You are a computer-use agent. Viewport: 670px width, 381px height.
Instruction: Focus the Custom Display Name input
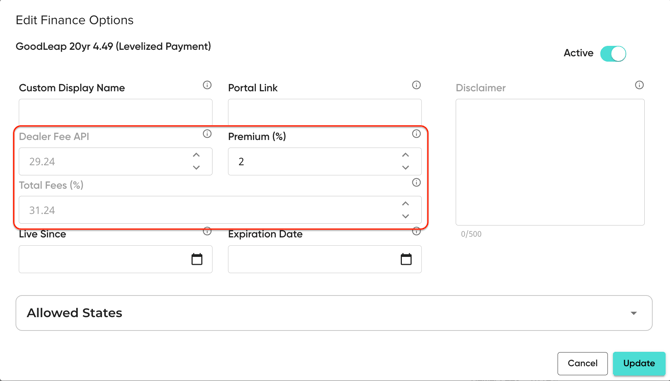click(115, 112)
